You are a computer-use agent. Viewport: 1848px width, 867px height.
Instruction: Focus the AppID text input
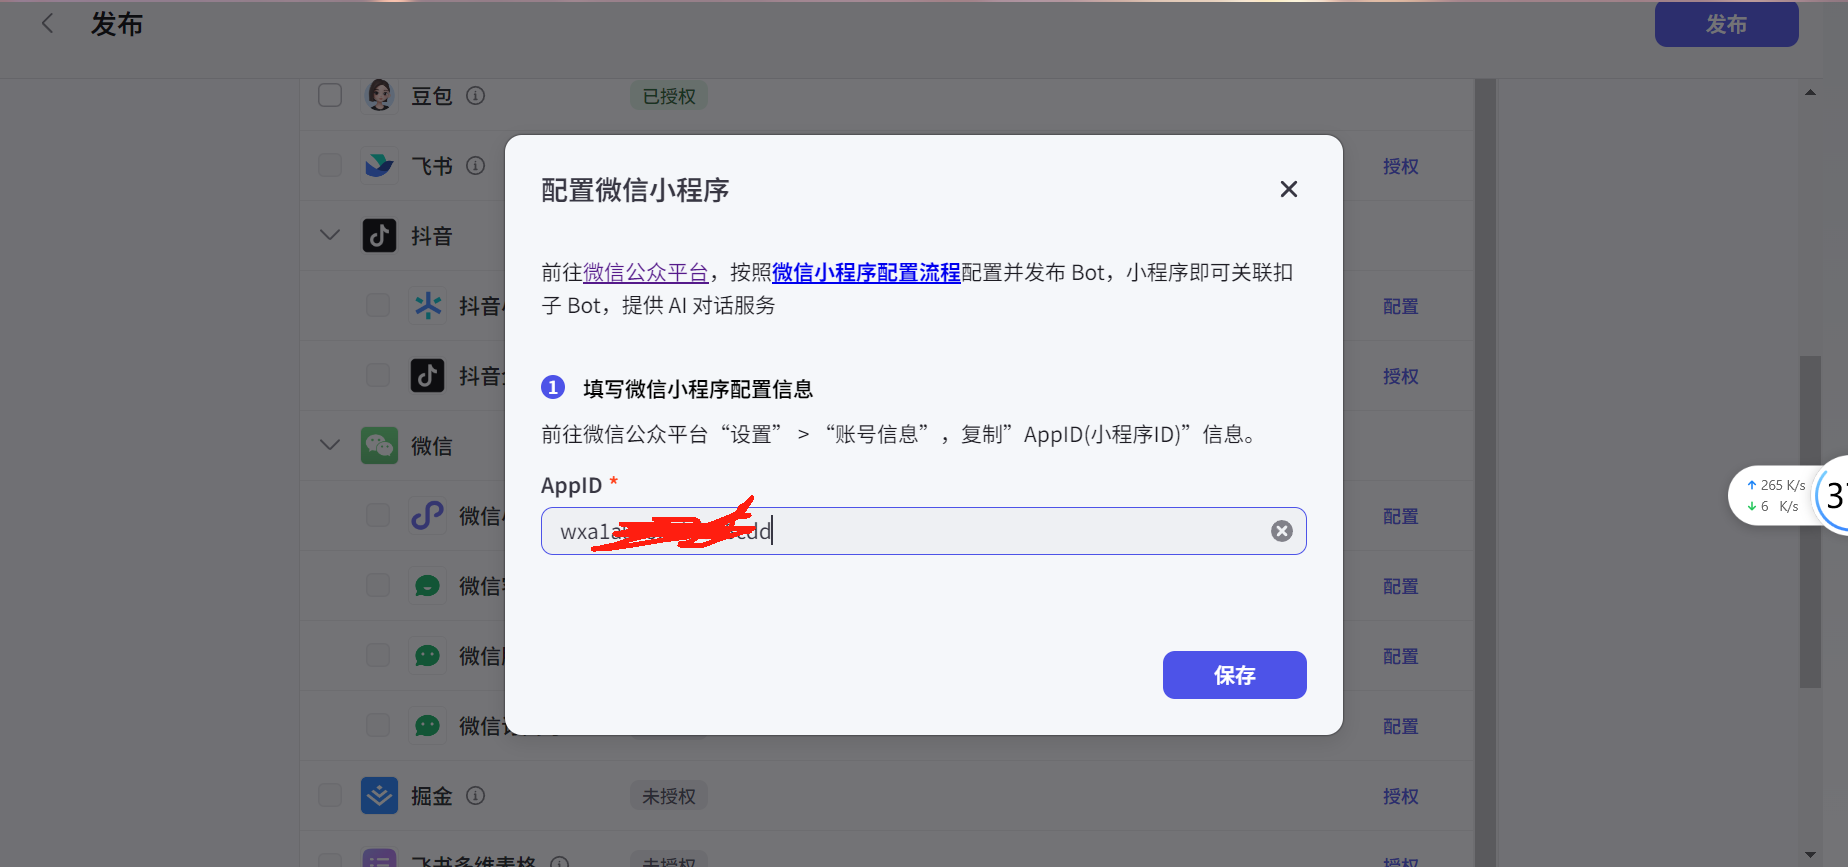1000,531
